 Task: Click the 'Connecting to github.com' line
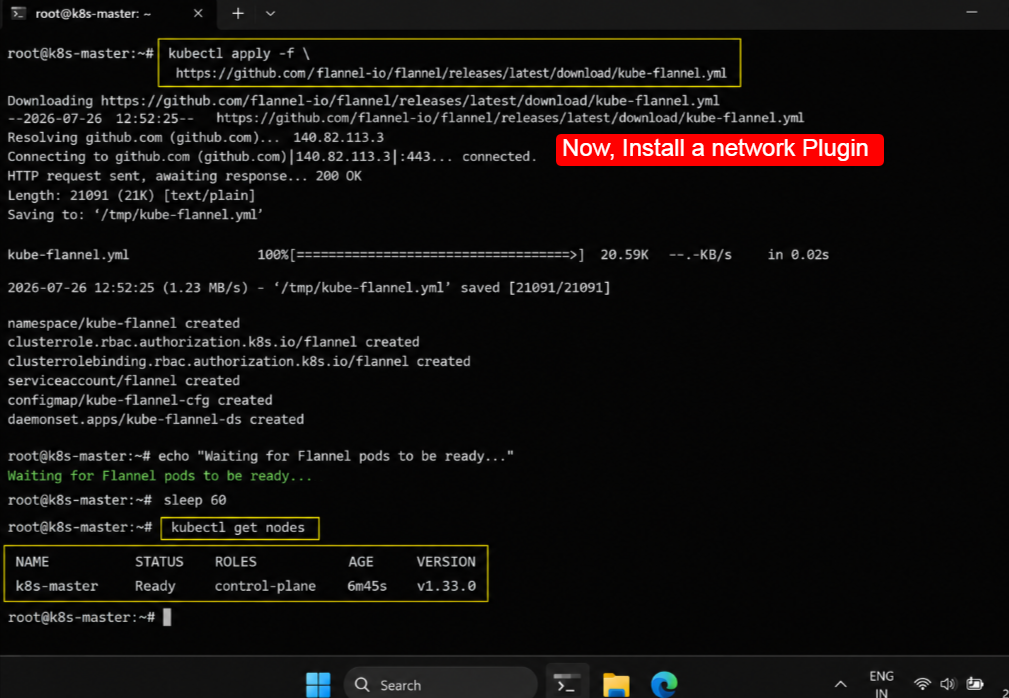272,157
